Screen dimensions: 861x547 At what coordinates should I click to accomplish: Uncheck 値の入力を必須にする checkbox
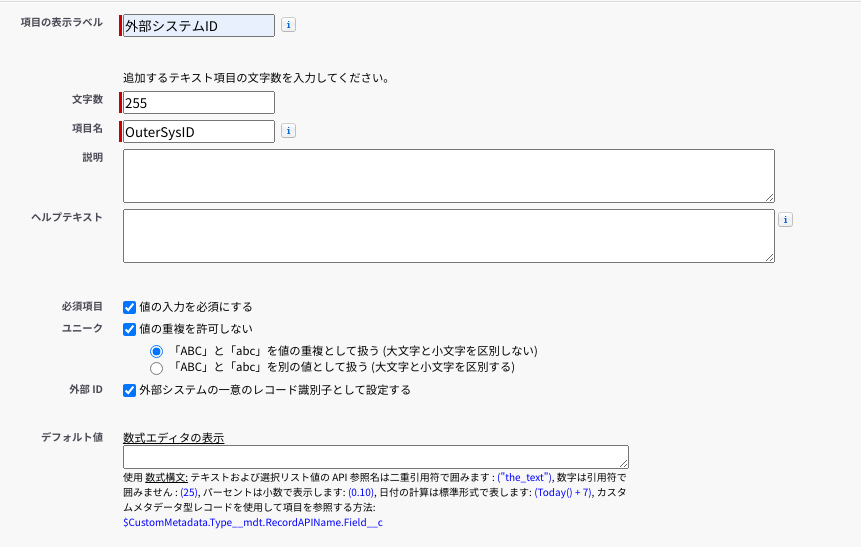point(130,307)
